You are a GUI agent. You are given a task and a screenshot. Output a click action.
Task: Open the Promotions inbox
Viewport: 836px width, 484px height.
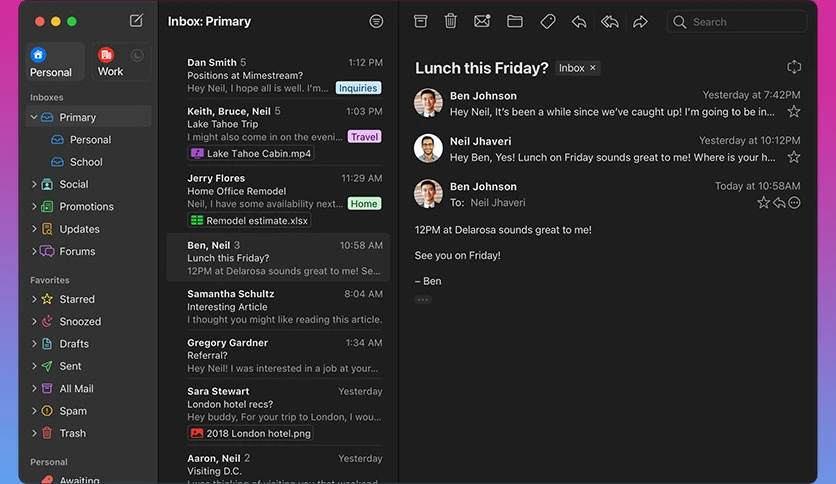89,206
